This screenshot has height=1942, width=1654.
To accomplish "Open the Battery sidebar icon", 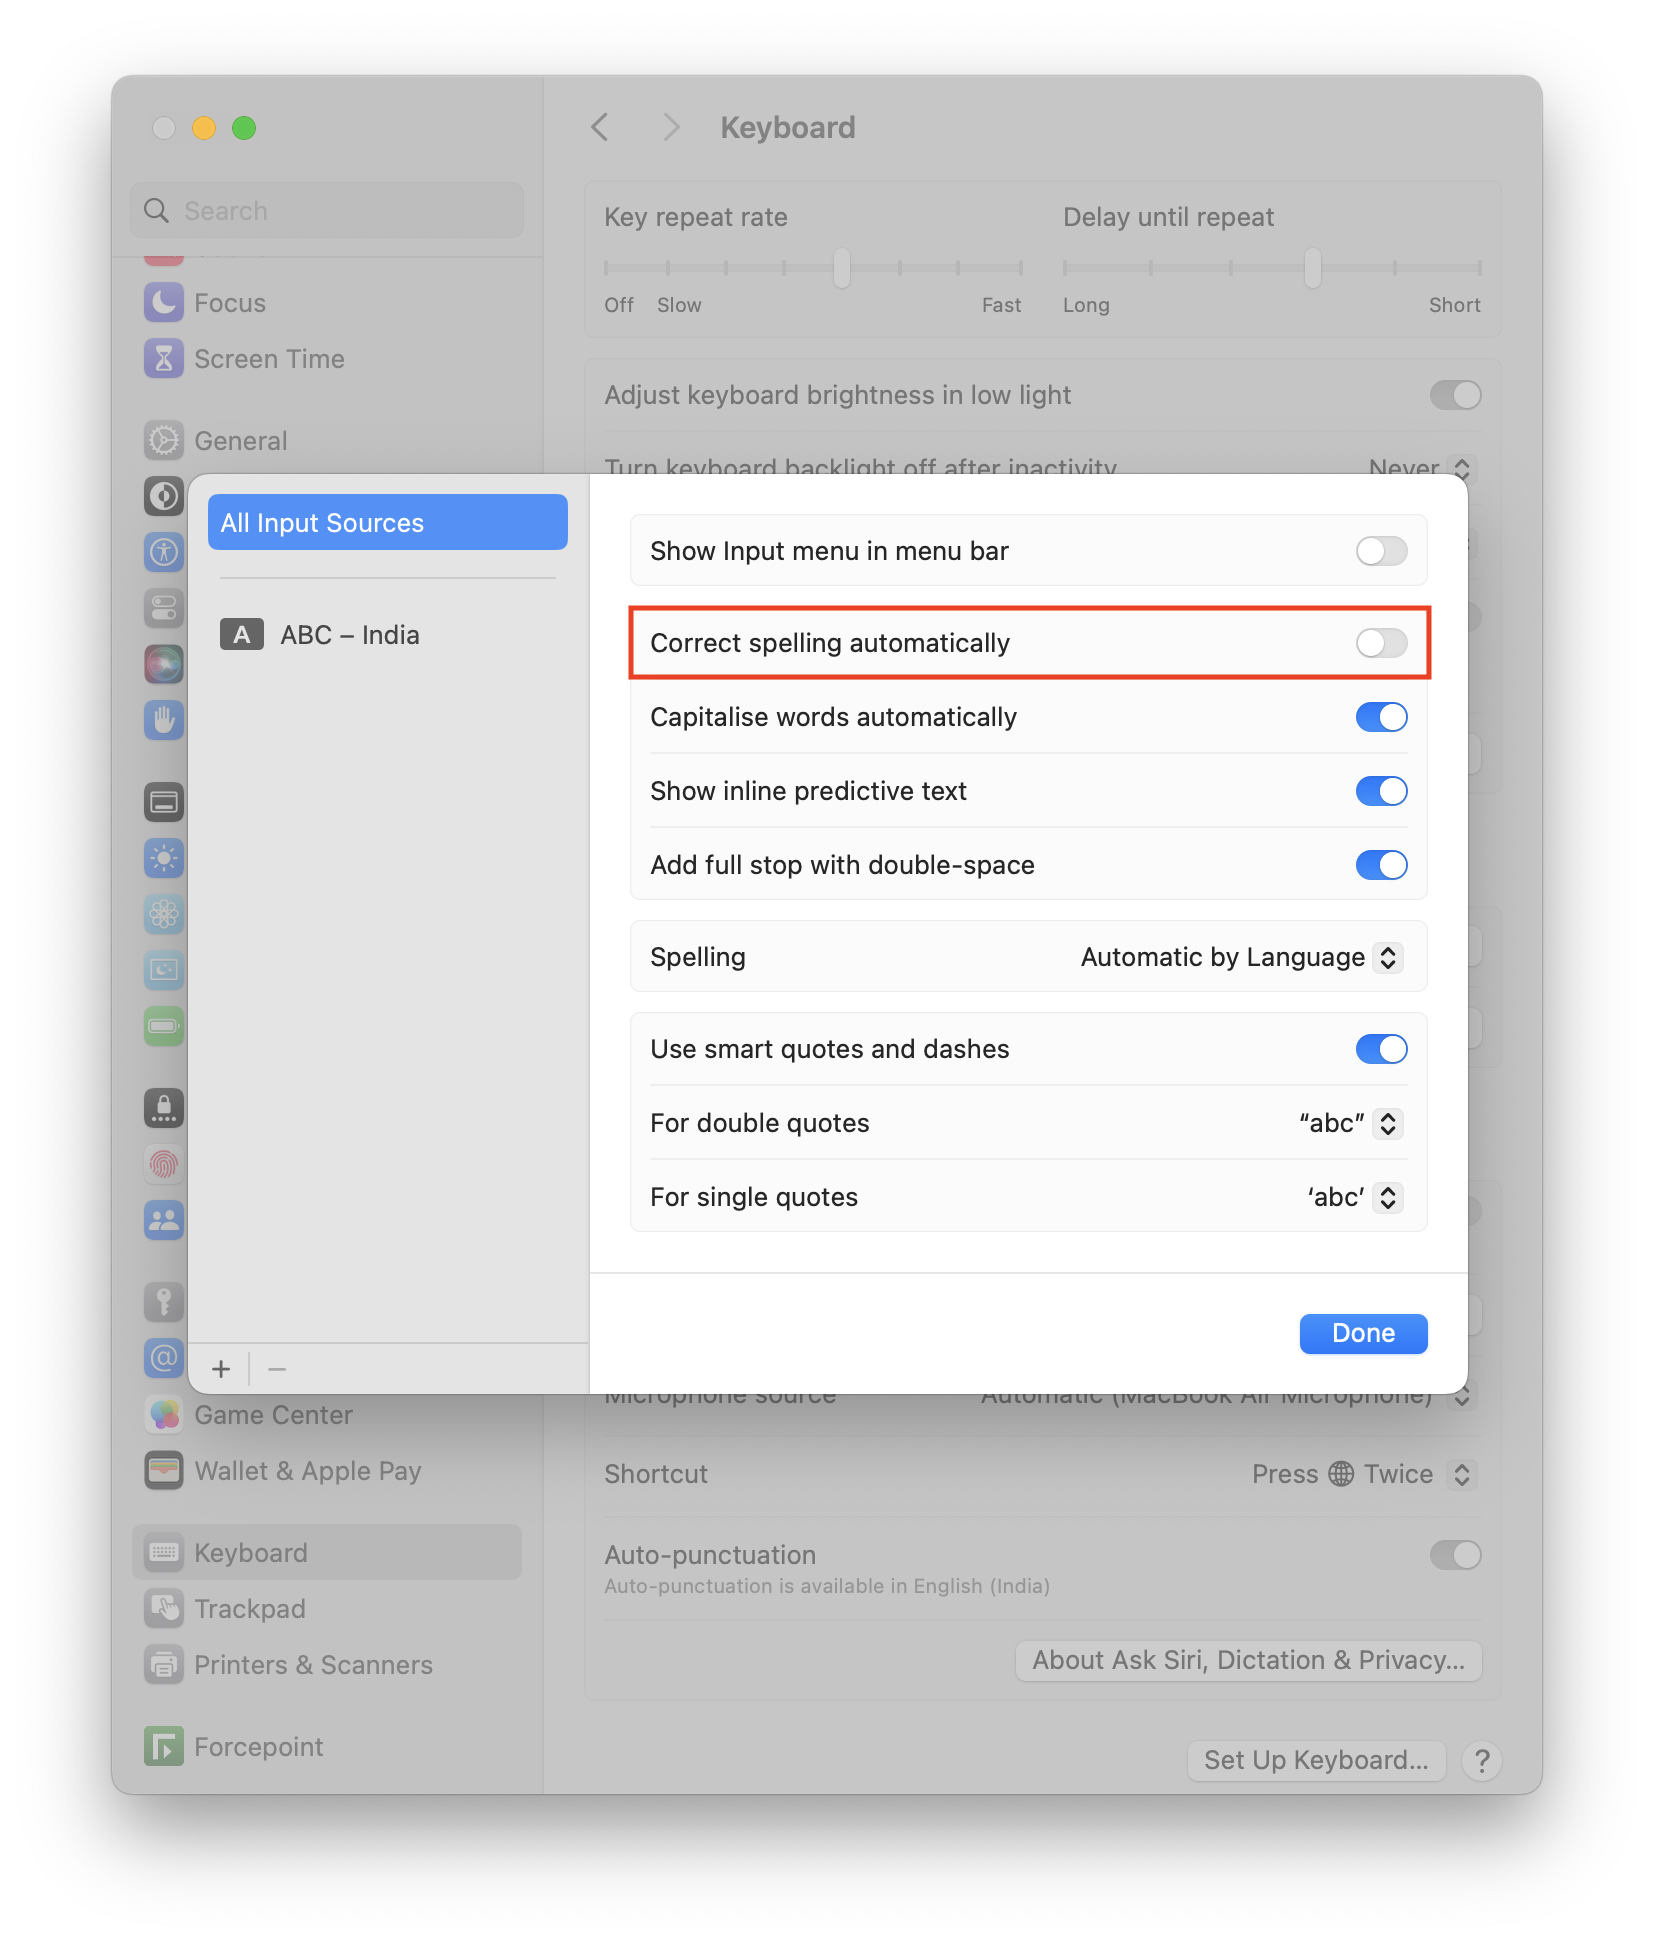I will (164, 1026).
